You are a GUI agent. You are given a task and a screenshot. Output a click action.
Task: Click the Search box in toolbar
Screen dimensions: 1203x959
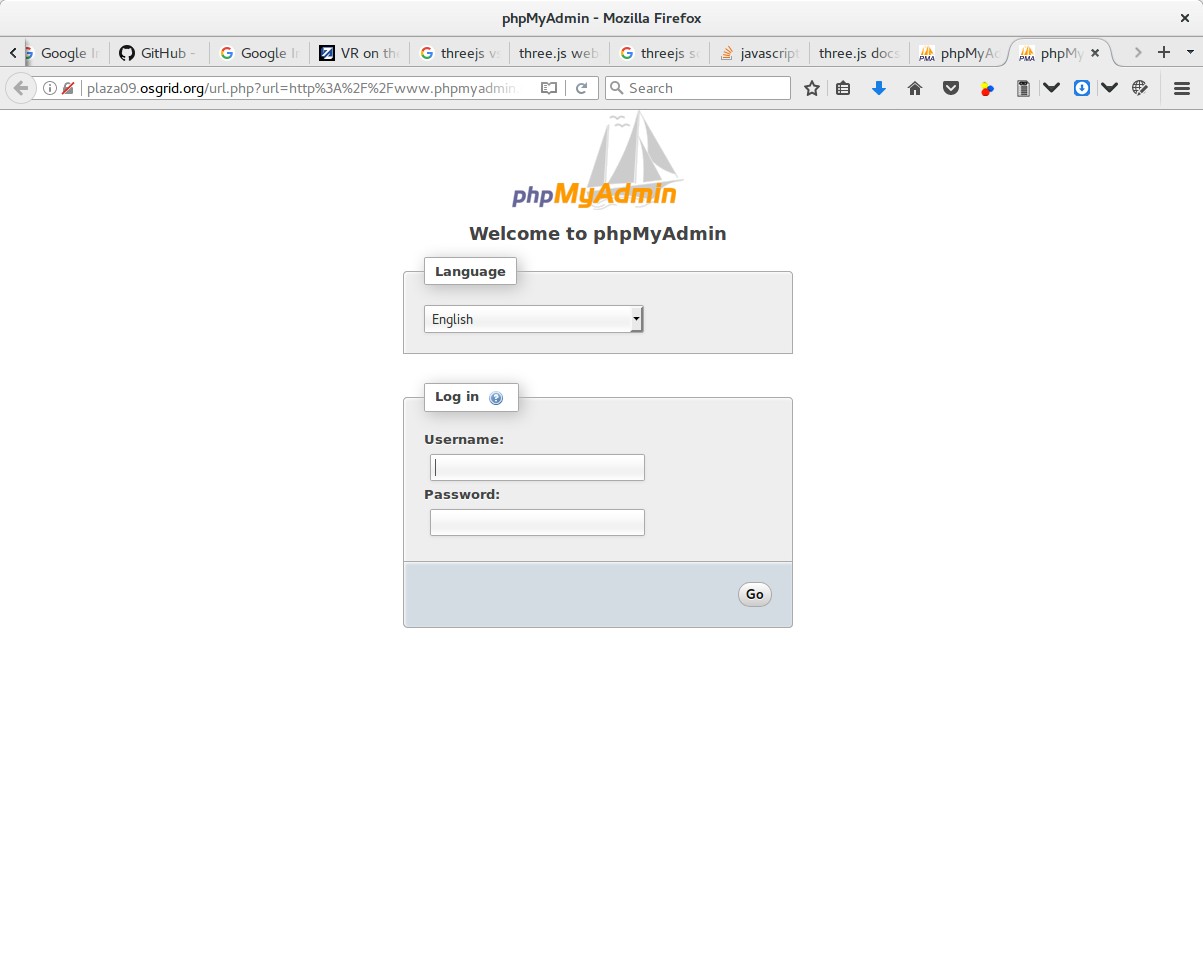click(x=698, y=88)
